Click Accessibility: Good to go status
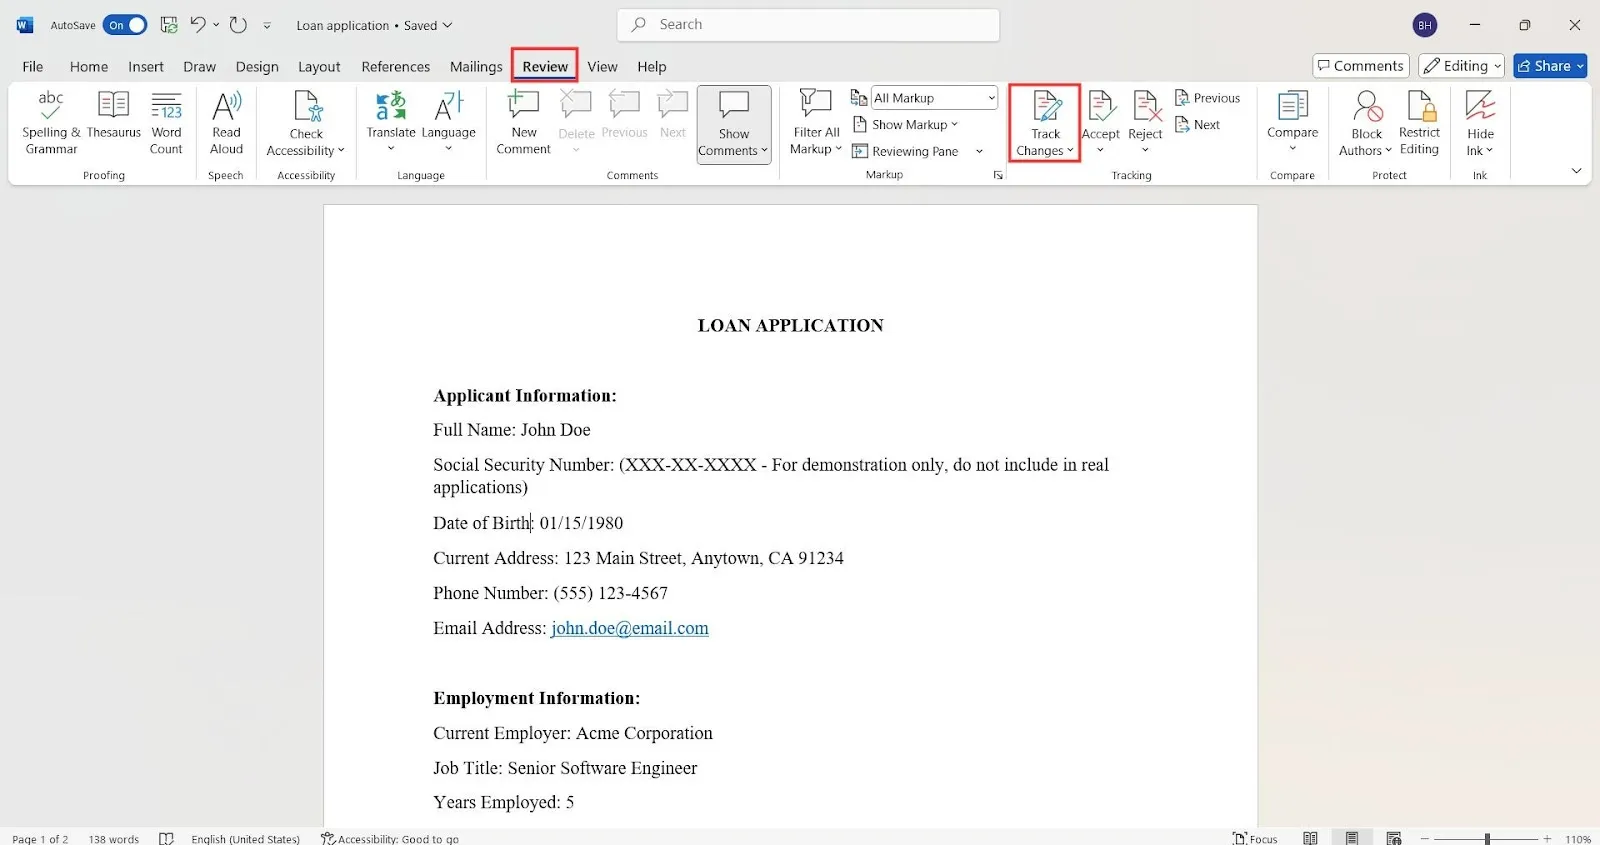This screenshot has height=845, width=1600. click(x=390, y=838)
